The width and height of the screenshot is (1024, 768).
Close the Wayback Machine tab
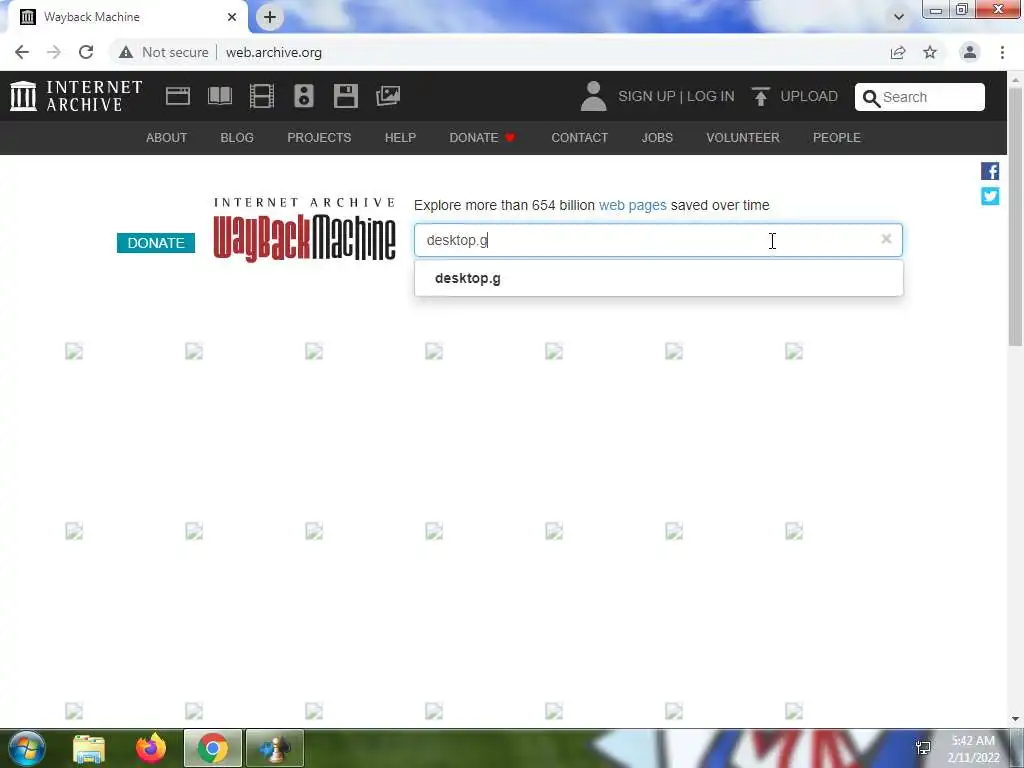pyautogui.click(x=232, y=17)
